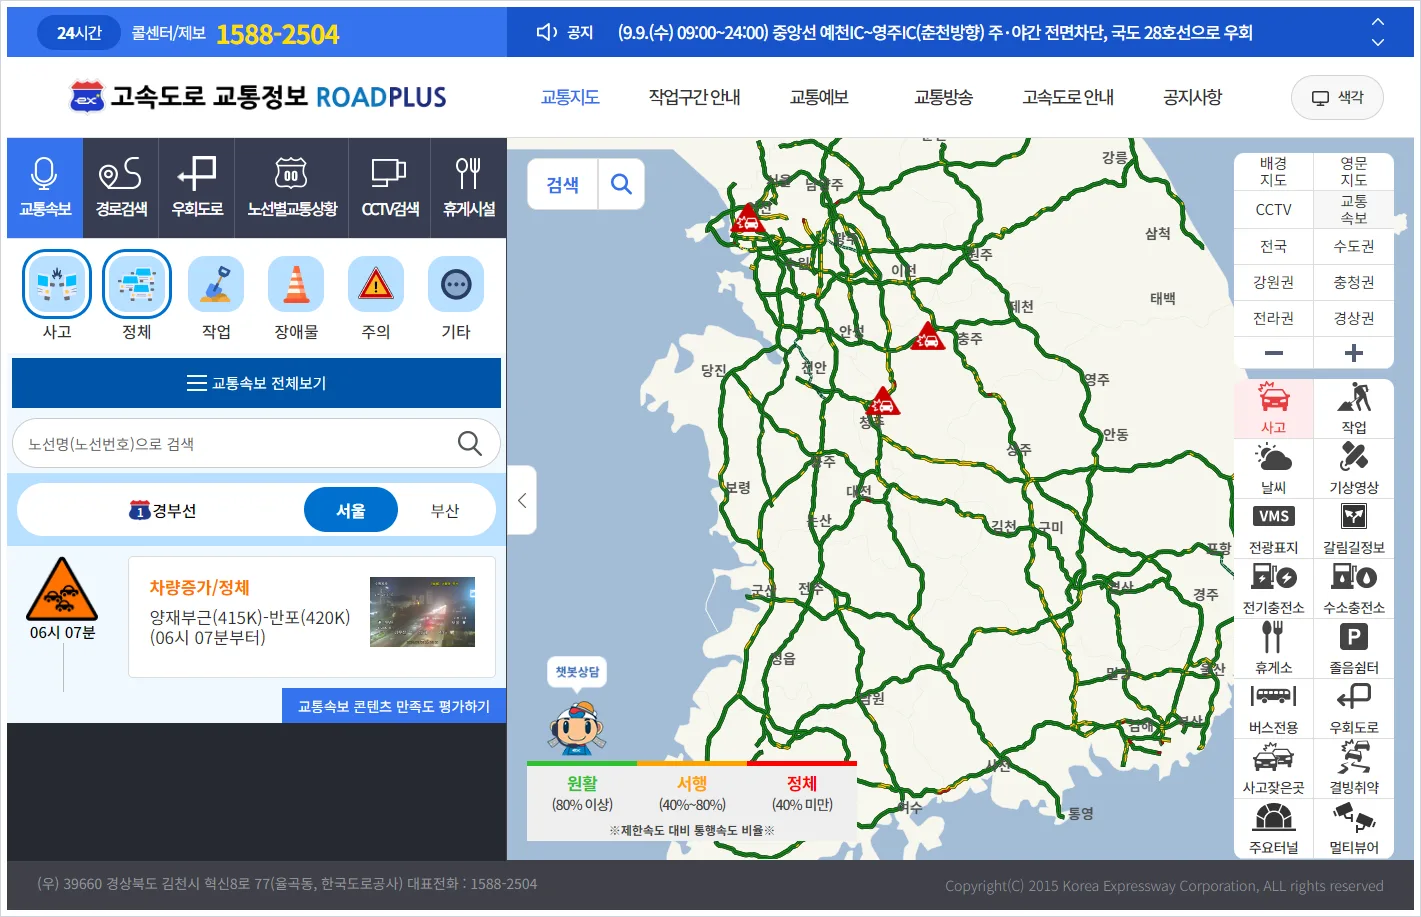This screenshot has height=917, width=1421.
Task: Select the 부산 direction option
Action: pos(445,511)
